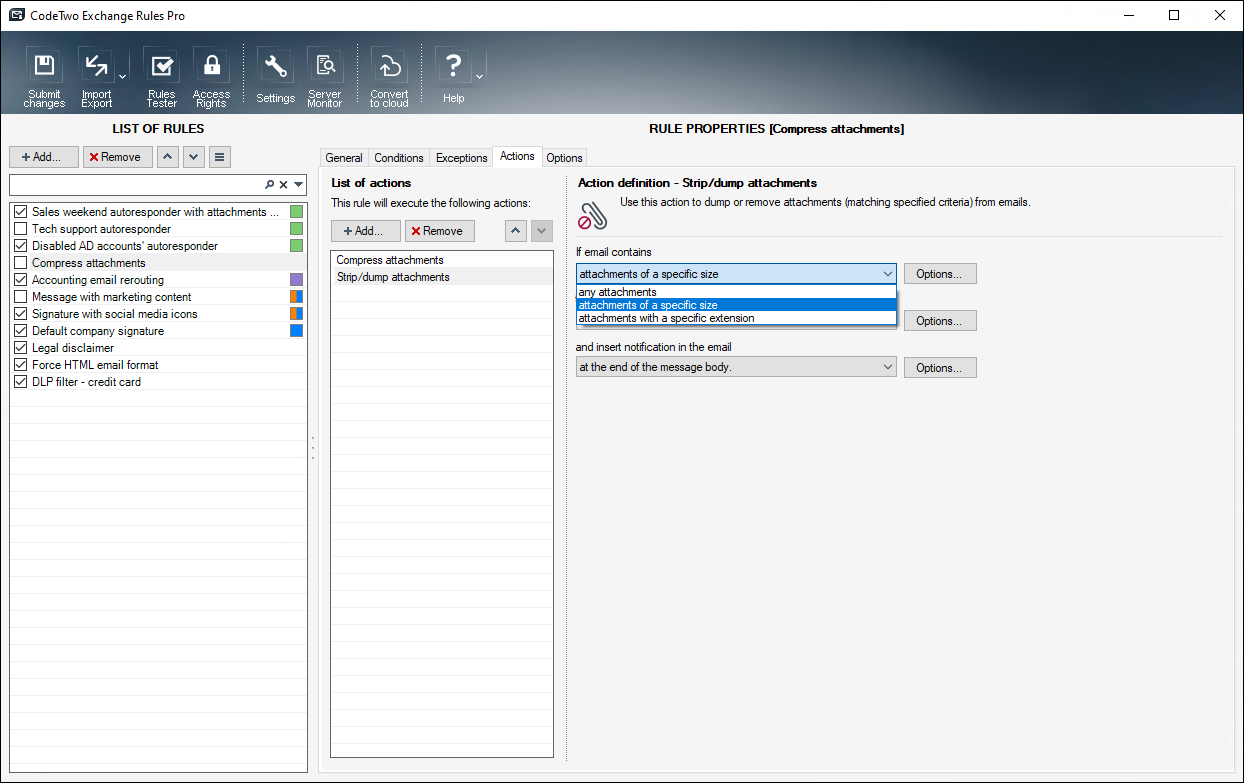Enable Message with marketing content checkbox
The height and width of the screenshot is (783, 1244).
point(20,297)
